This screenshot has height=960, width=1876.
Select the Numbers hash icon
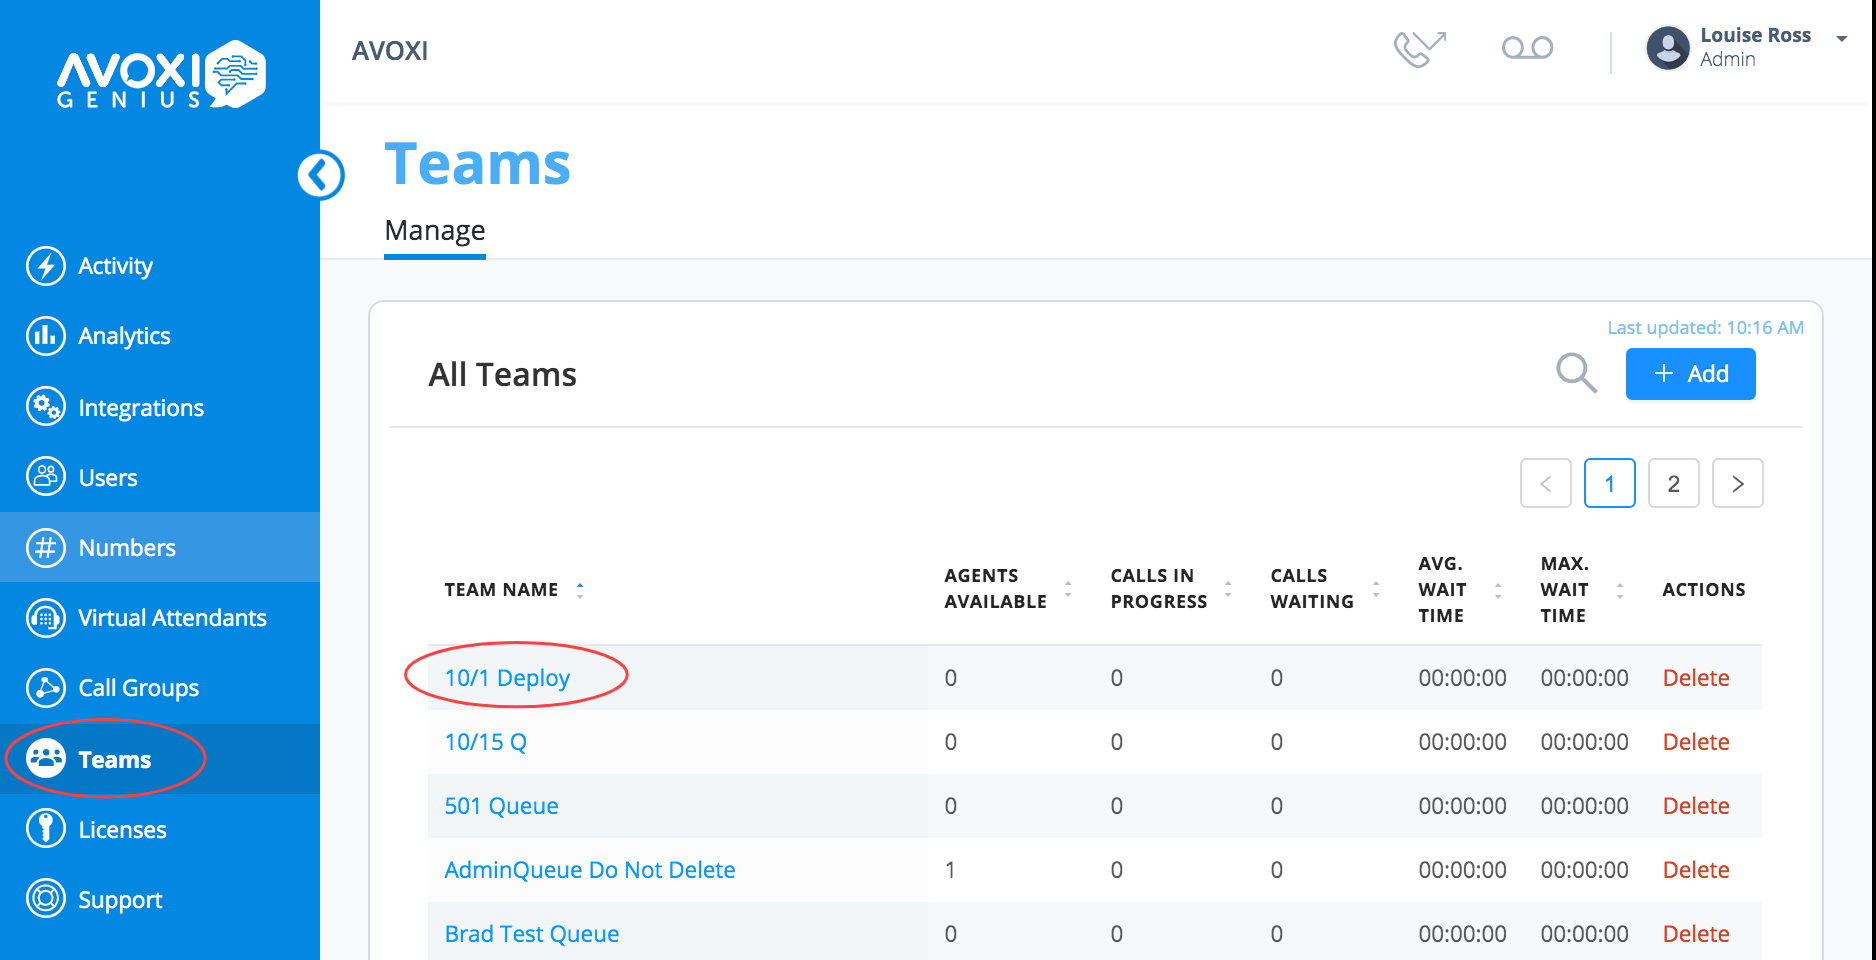[x=46, y=547]
